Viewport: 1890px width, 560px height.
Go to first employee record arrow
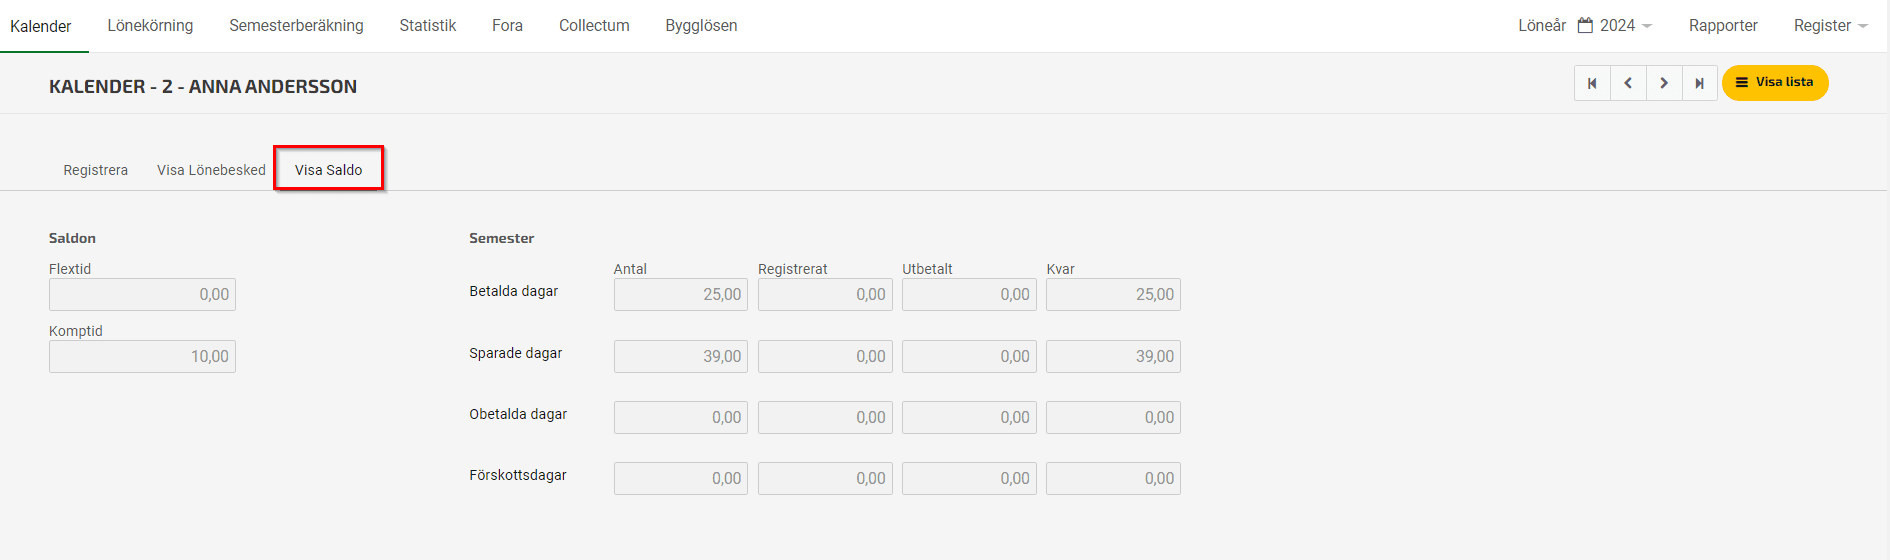[1592, 83]
